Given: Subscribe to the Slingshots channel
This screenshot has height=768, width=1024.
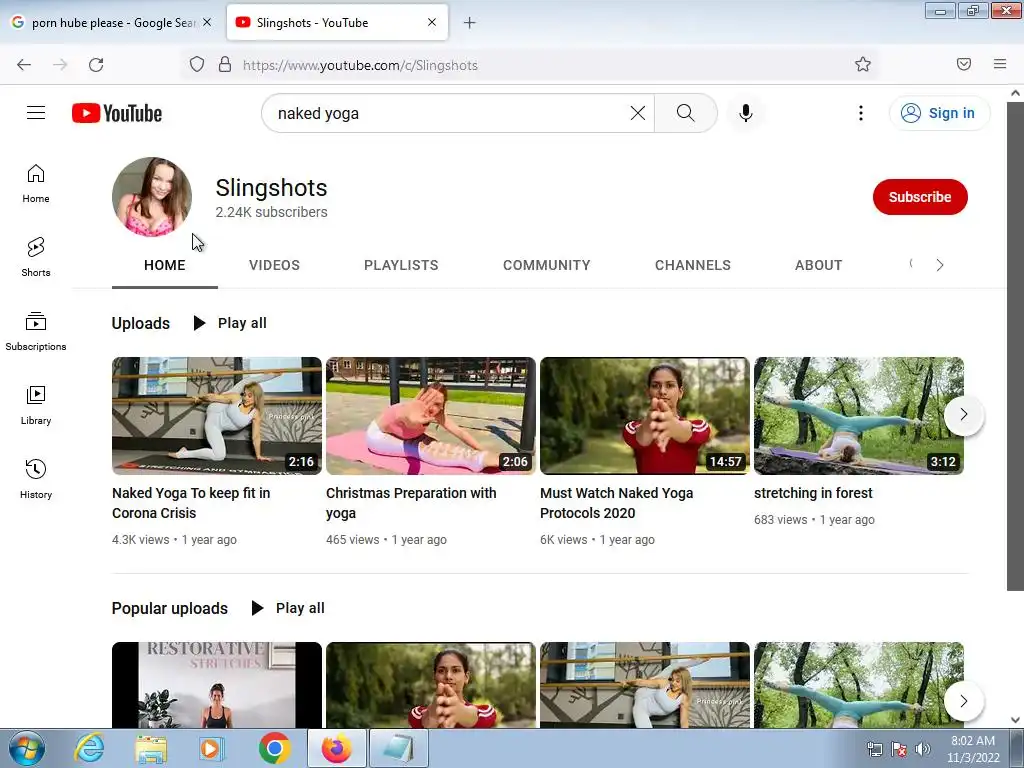Looking at the screenshot, I should (x=920, y=197).
